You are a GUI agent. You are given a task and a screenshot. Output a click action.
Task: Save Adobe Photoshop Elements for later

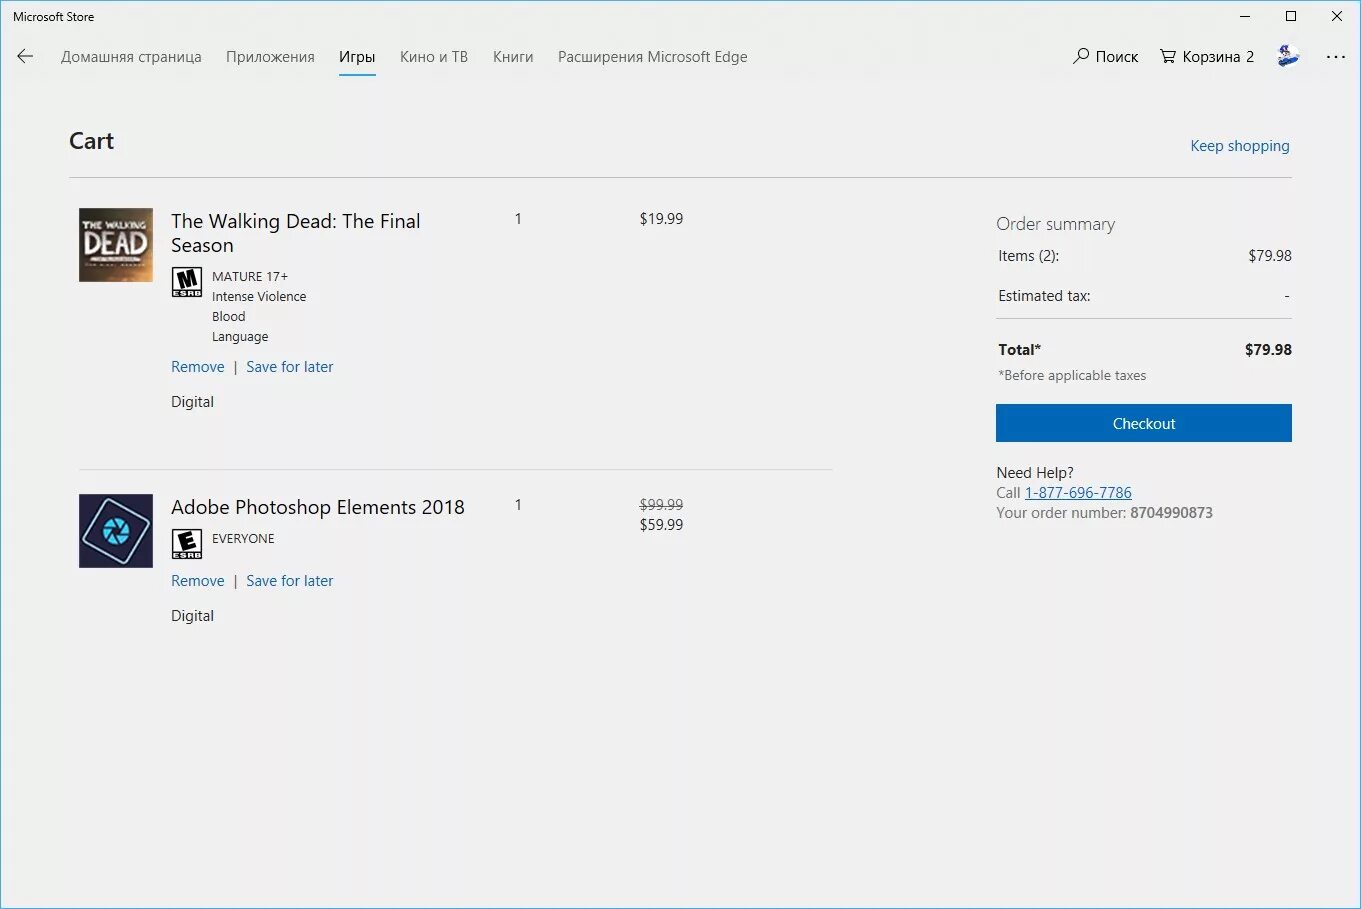click(x=290, y=581)
